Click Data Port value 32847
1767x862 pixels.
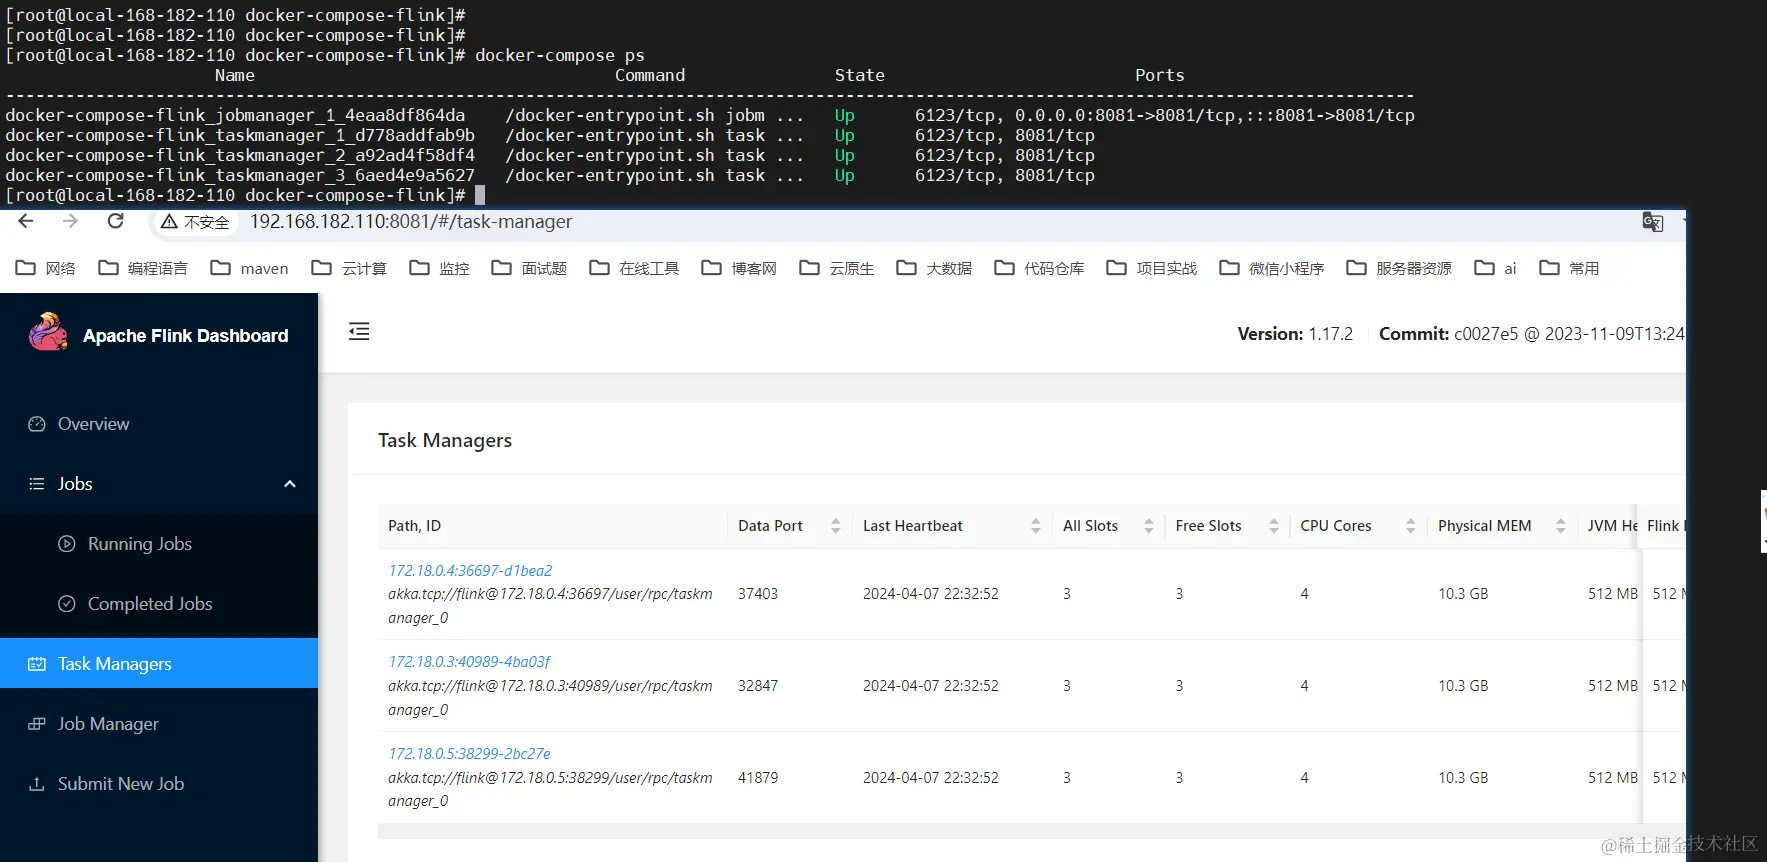click(758, 686)
